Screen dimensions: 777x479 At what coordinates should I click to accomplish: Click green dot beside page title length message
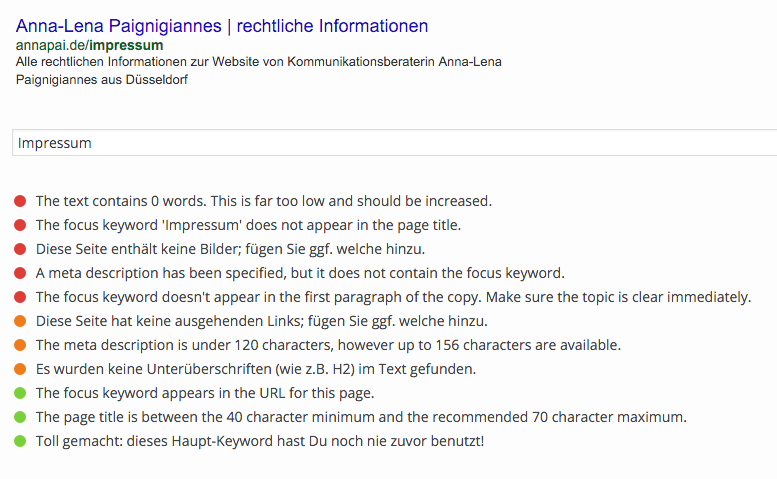pos(20,417)
